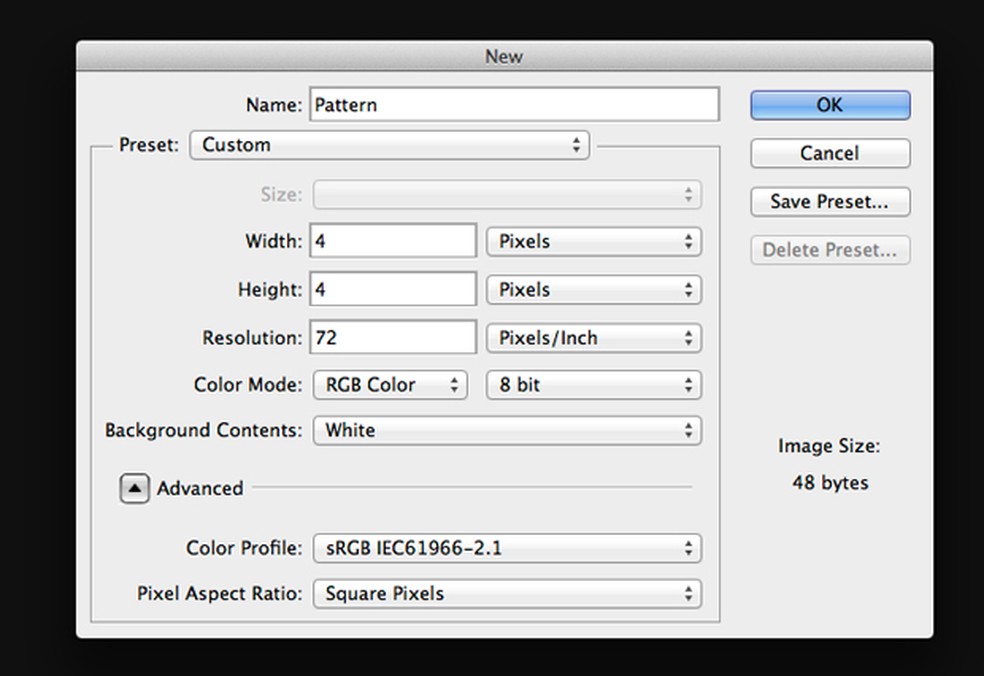
Task: Click OK to create the document
Action: click(830, 105)
